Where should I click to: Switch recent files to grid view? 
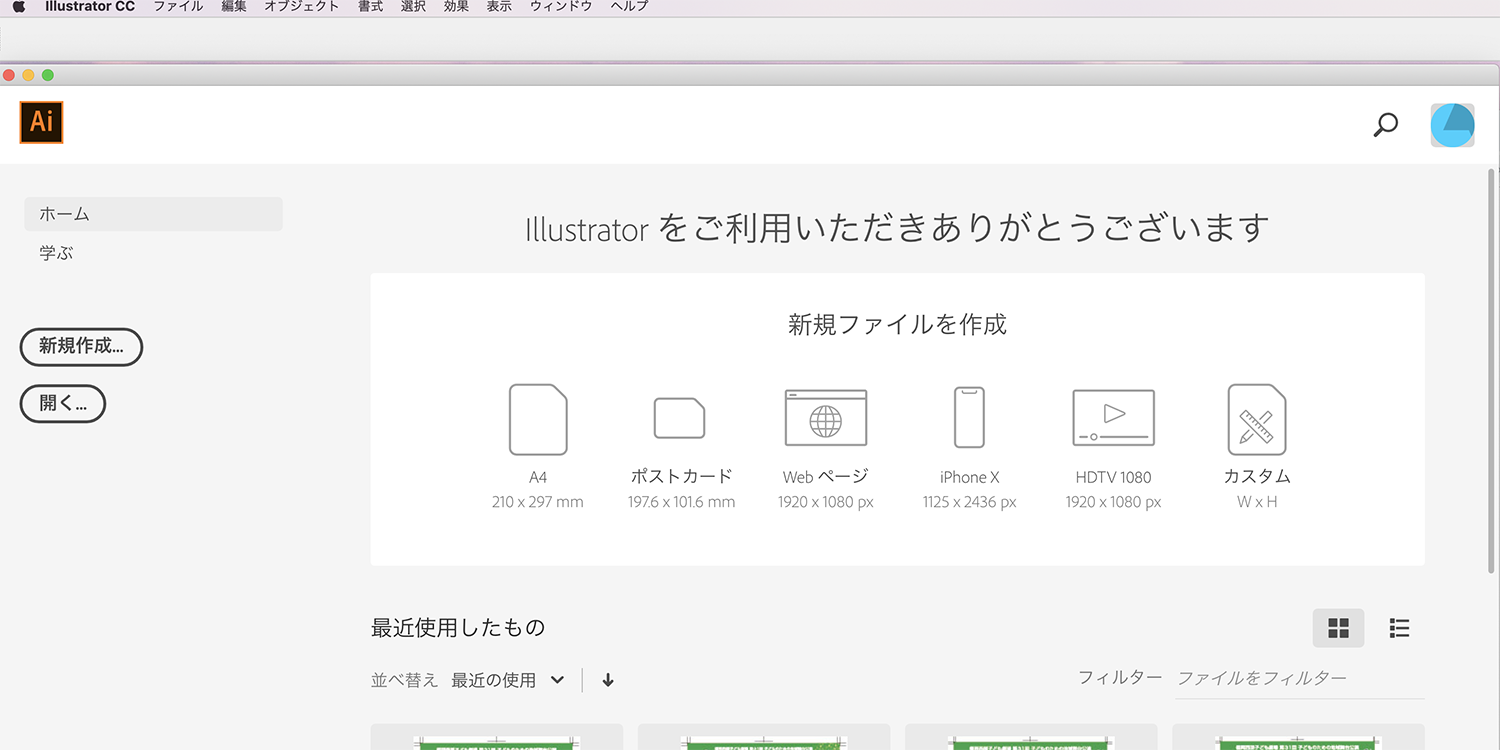click(x=1338, y=628)
